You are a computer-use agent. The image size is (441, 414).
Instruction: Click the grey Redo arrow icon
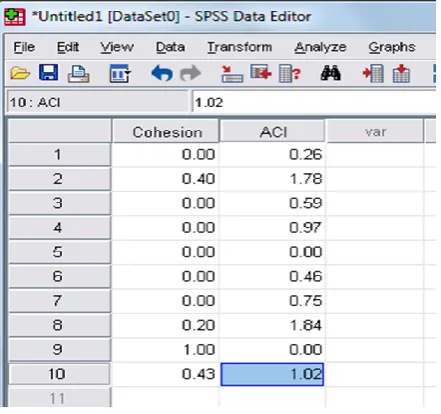tap(190, 73)
